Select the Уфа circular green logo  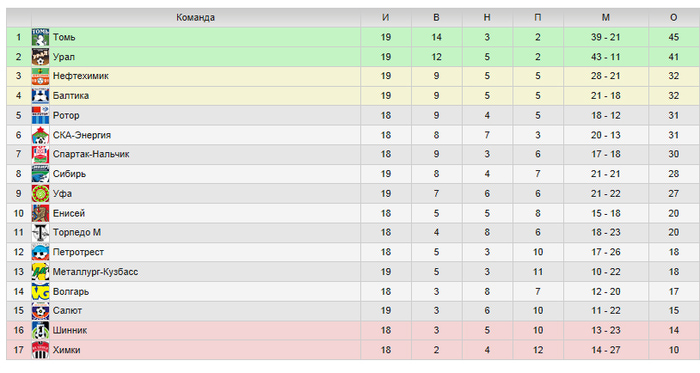[40, 194]
